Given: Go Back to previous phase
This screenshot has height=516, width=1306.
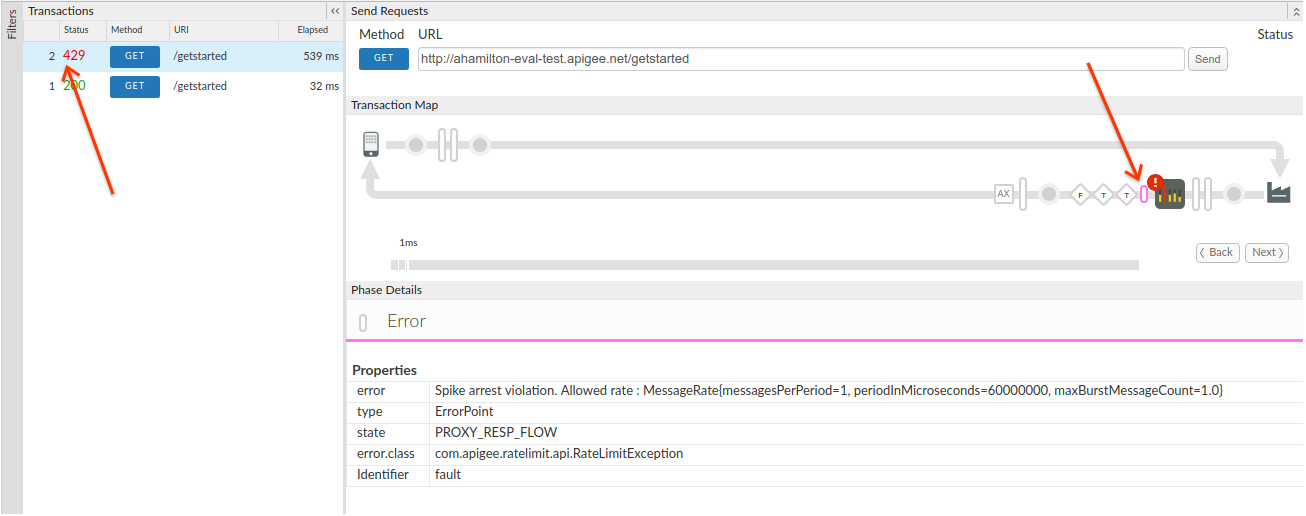Looking at the screenshot, I should pyautogui.click(x=1218, y=253).
